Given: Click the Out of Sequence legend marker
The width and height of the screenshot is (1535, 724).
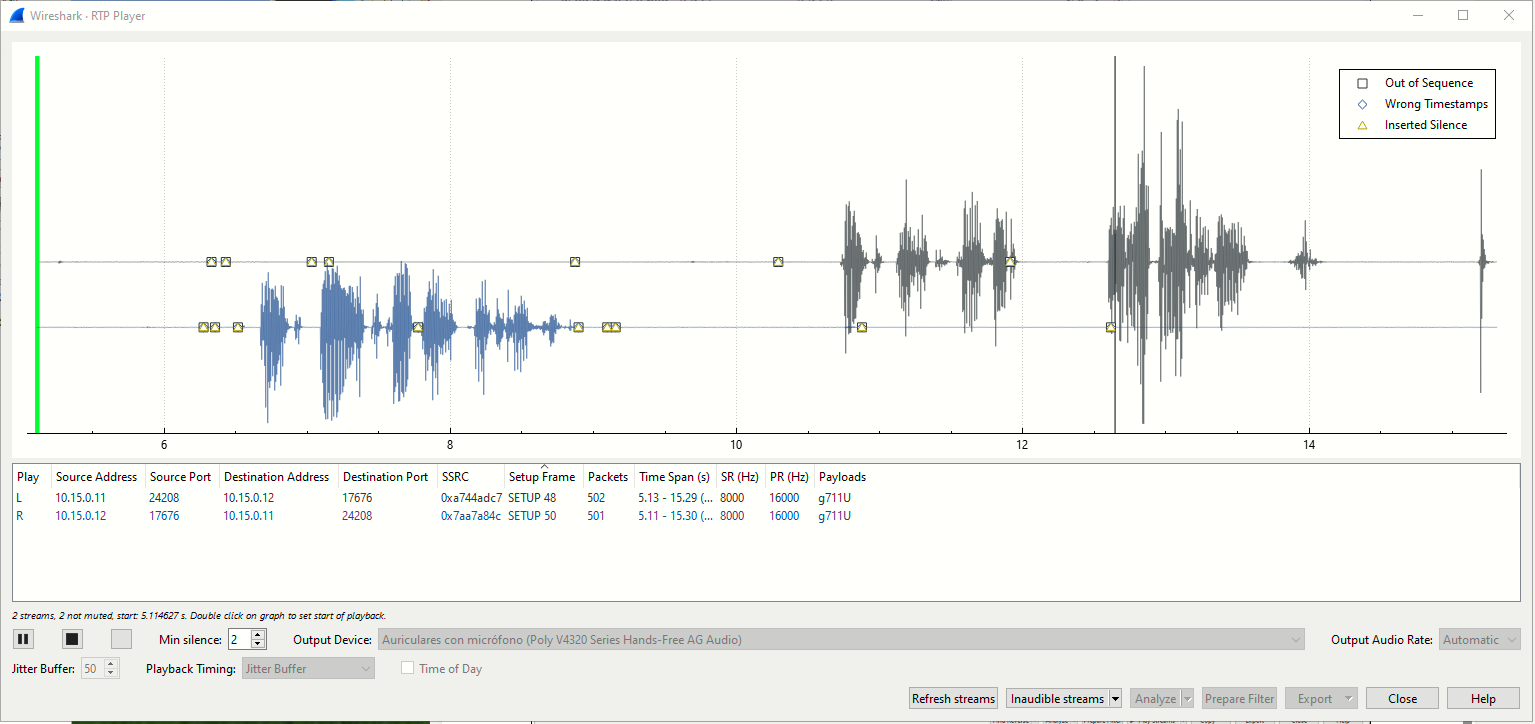Looking at the screenshot, I should point(1362,83).
